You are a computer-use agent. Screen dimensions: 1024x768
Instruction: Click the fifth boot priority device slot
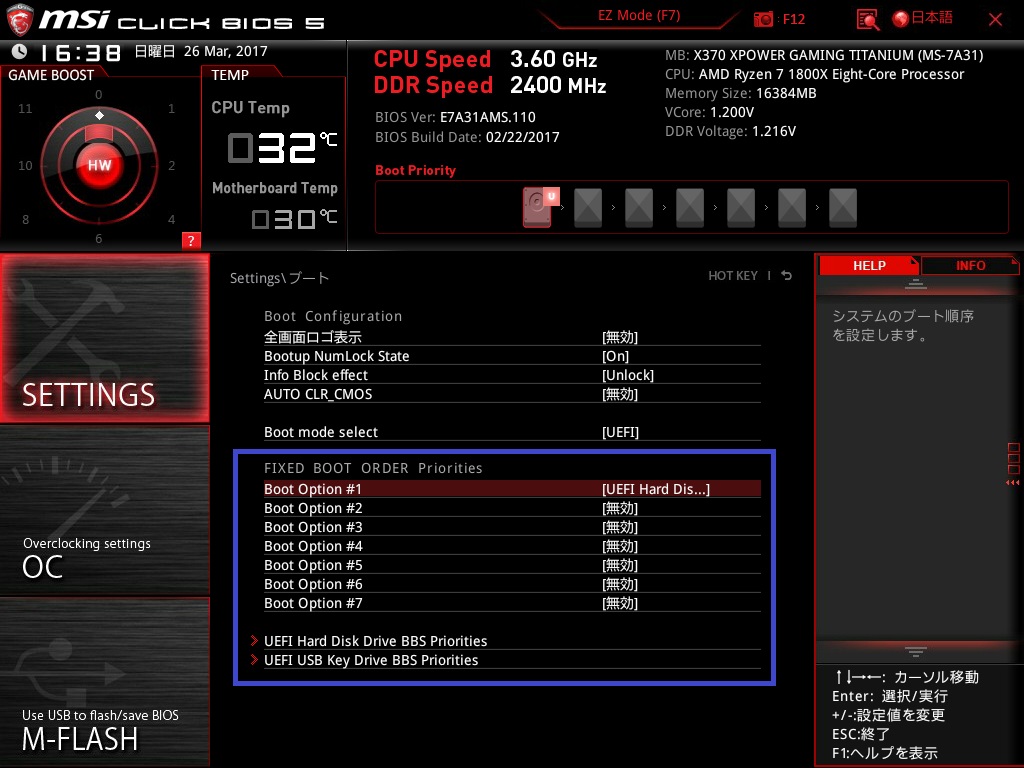click(x=741, y=208)
